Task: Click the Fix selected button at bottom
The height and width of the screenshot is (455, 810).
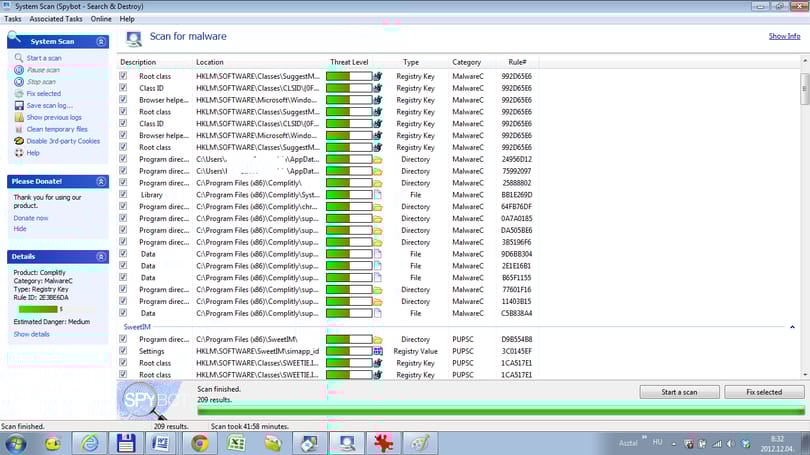Action: tap(764, 392)
